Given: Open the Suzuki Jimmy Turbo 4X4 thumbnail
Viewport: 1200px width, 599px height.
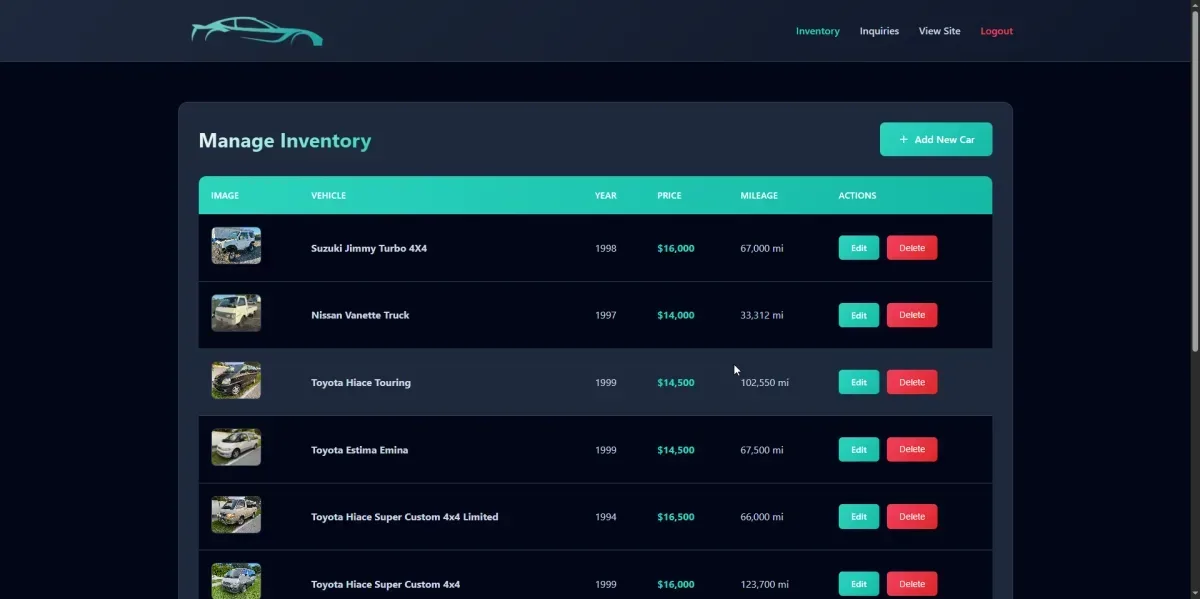Looking at the screenshot, I should [236, 246].
